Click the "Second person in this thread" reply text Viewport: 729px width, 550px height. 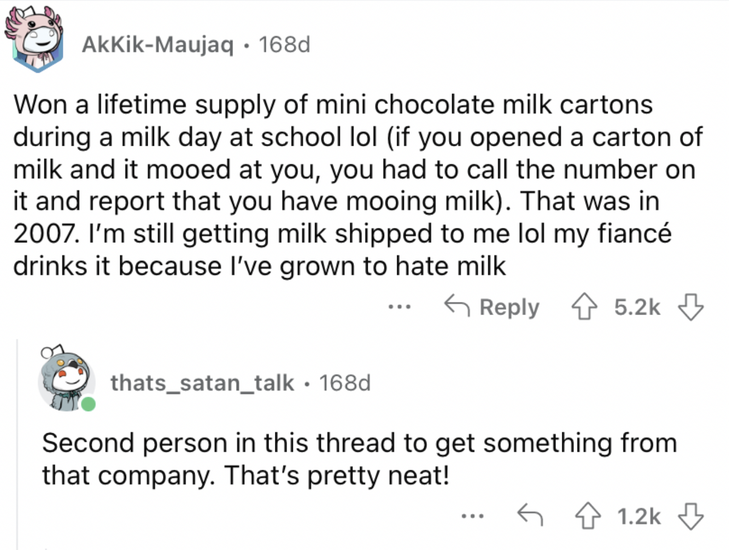pyautogui.click(x=358, y=457)
